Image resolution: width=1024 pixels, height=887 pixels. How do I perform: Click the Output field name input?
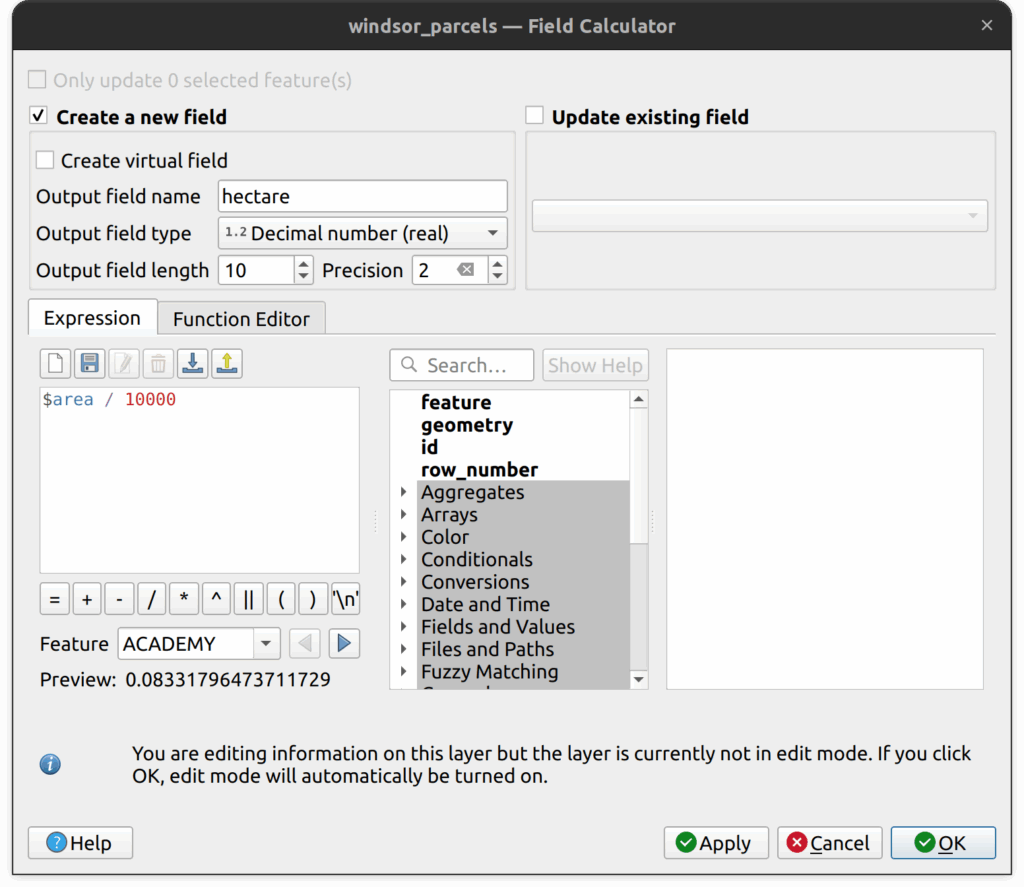click(362, 196)
